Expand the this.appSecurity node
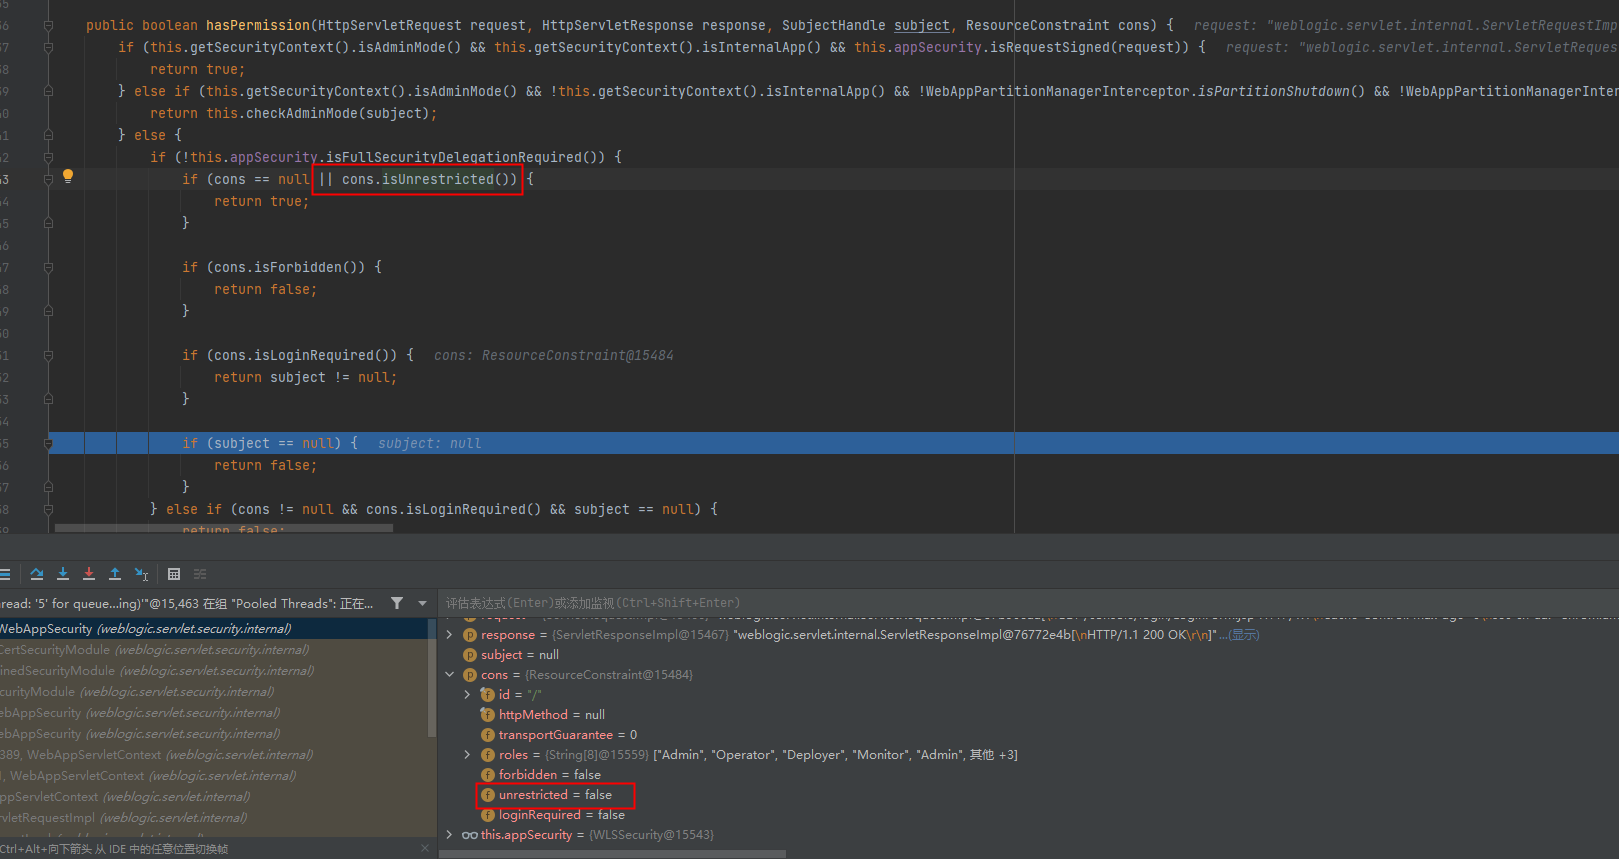 pos(449,835)
